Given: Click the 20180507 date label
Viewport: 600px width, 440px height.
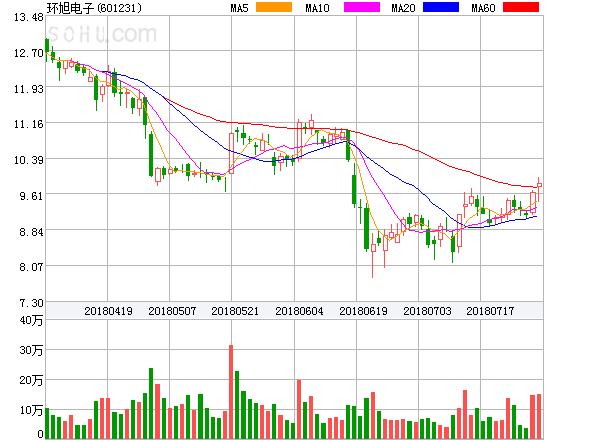Looking at the screenshot, I should 172,311.
